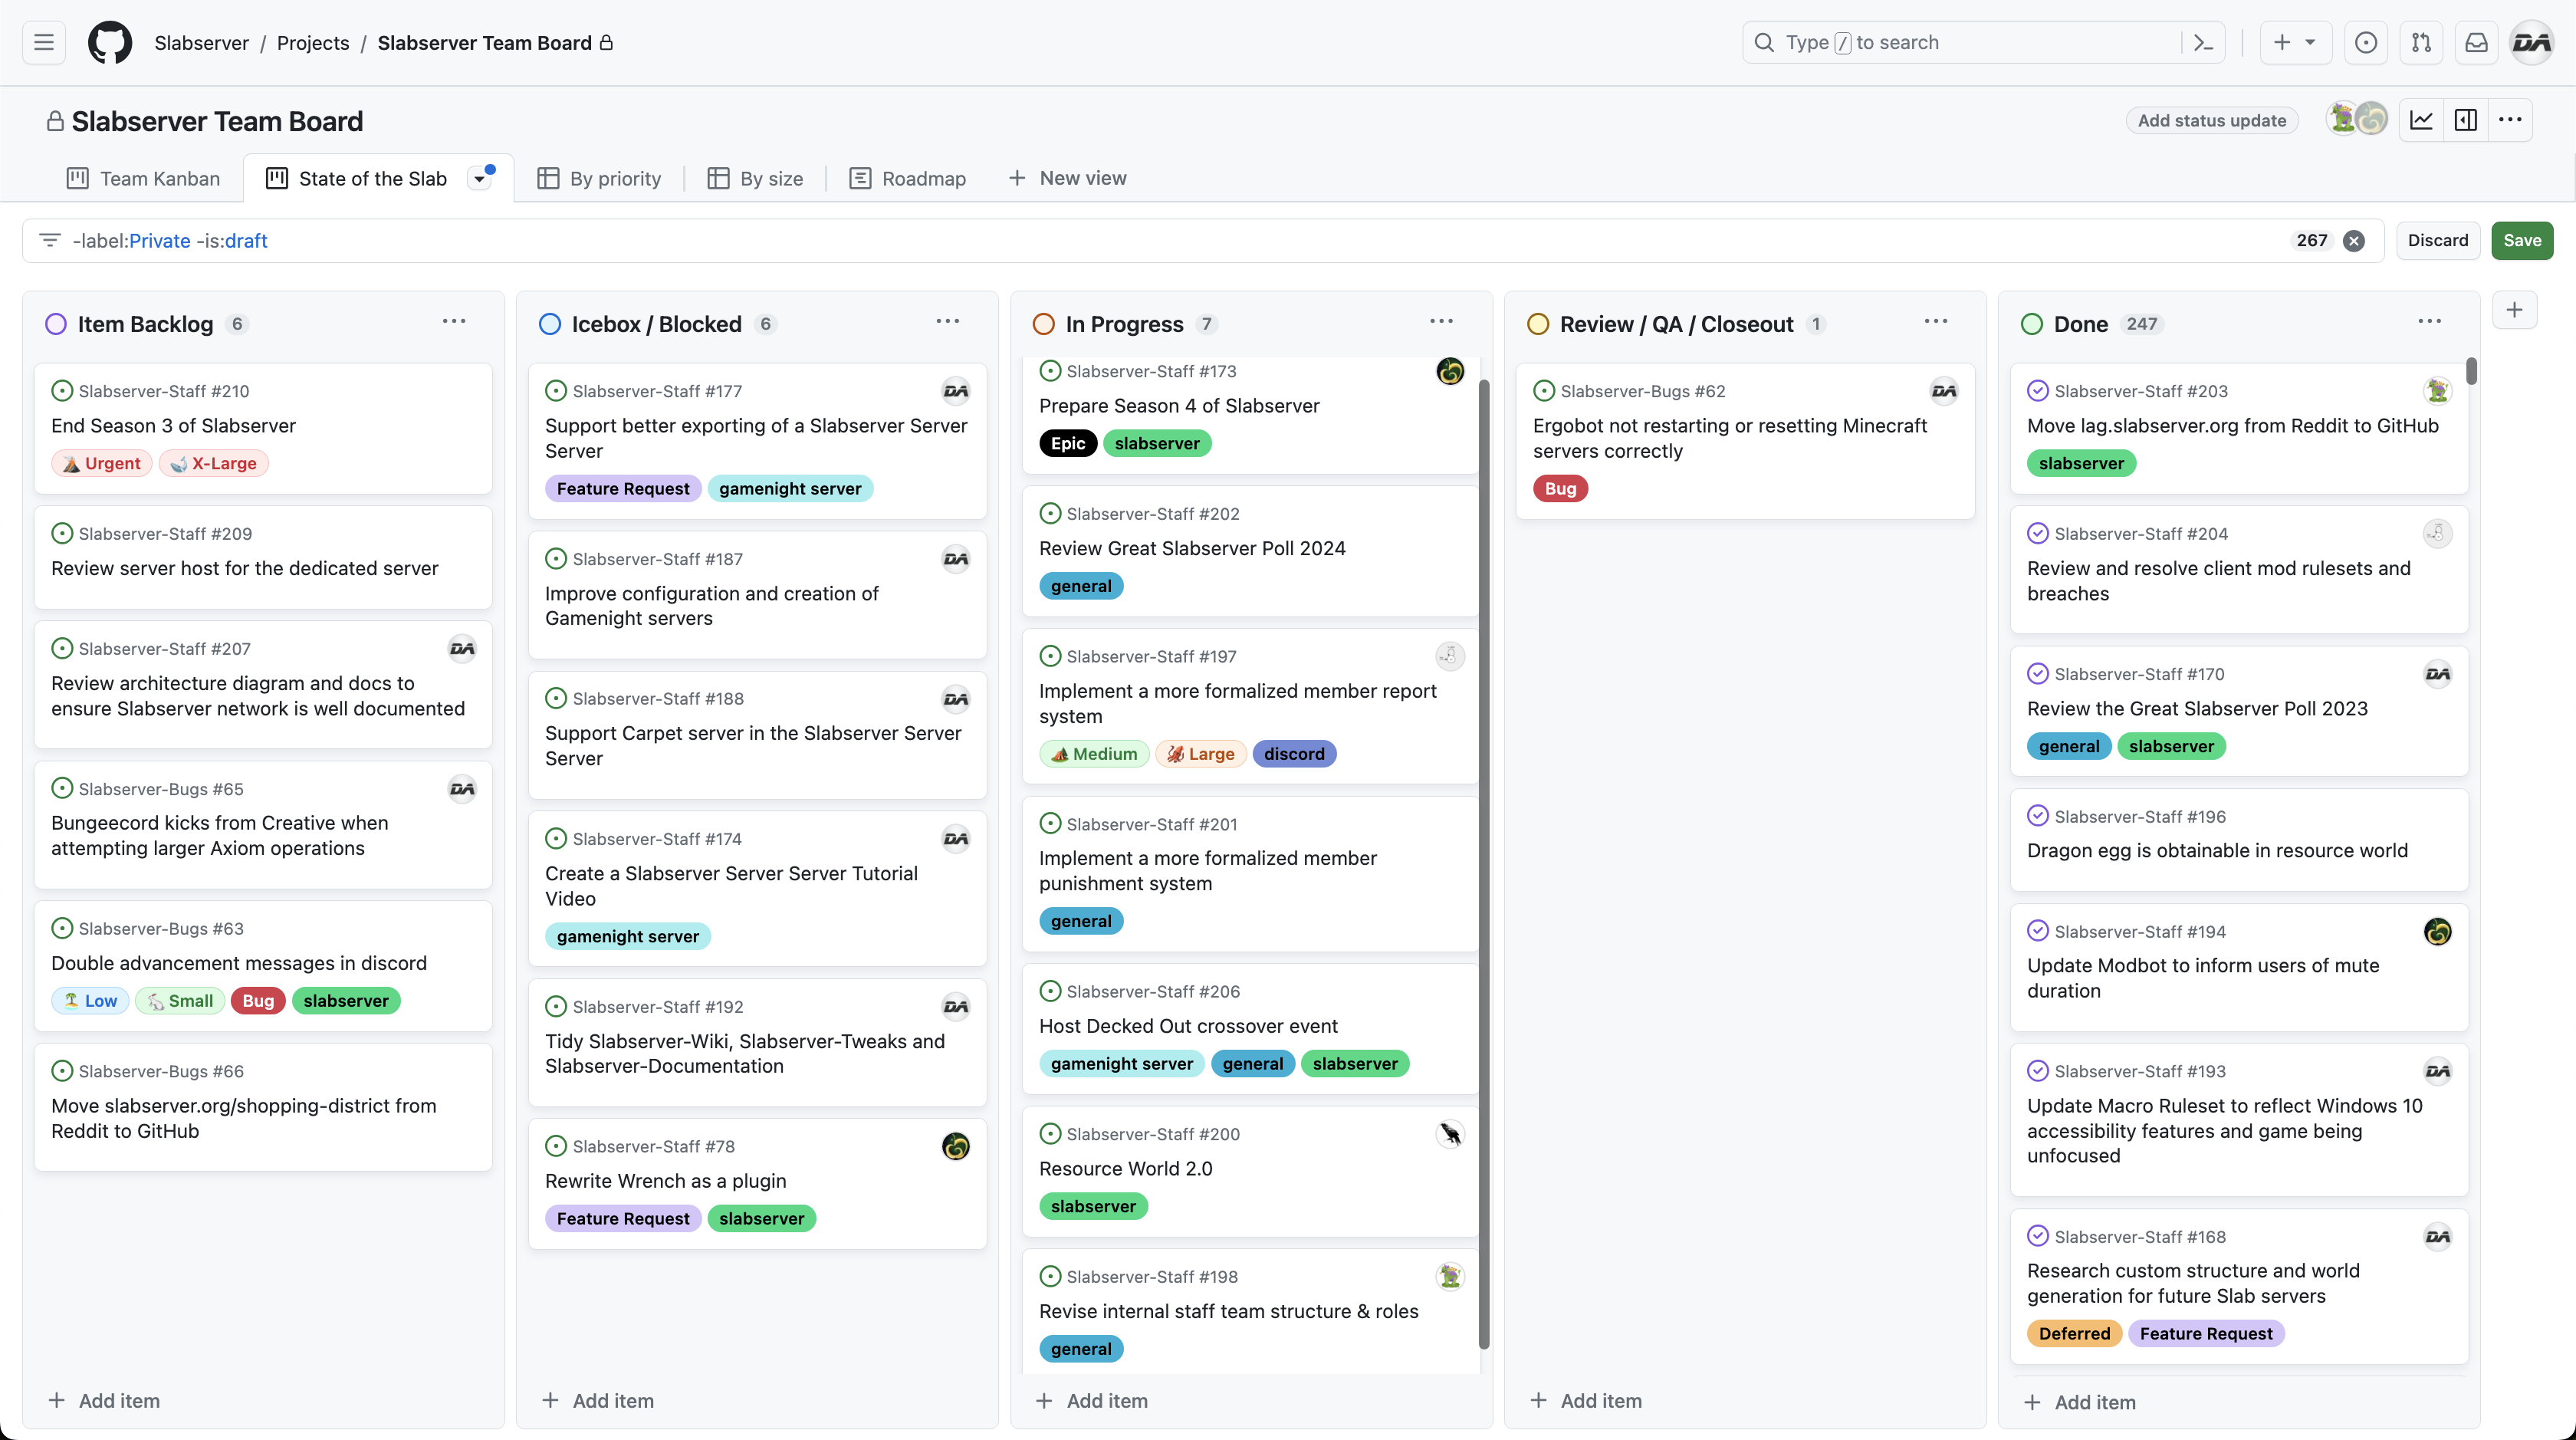The width and height of the screenshot is (2576, 1440).
Task: Click Add status update button
Action: tap(2212, 121)
